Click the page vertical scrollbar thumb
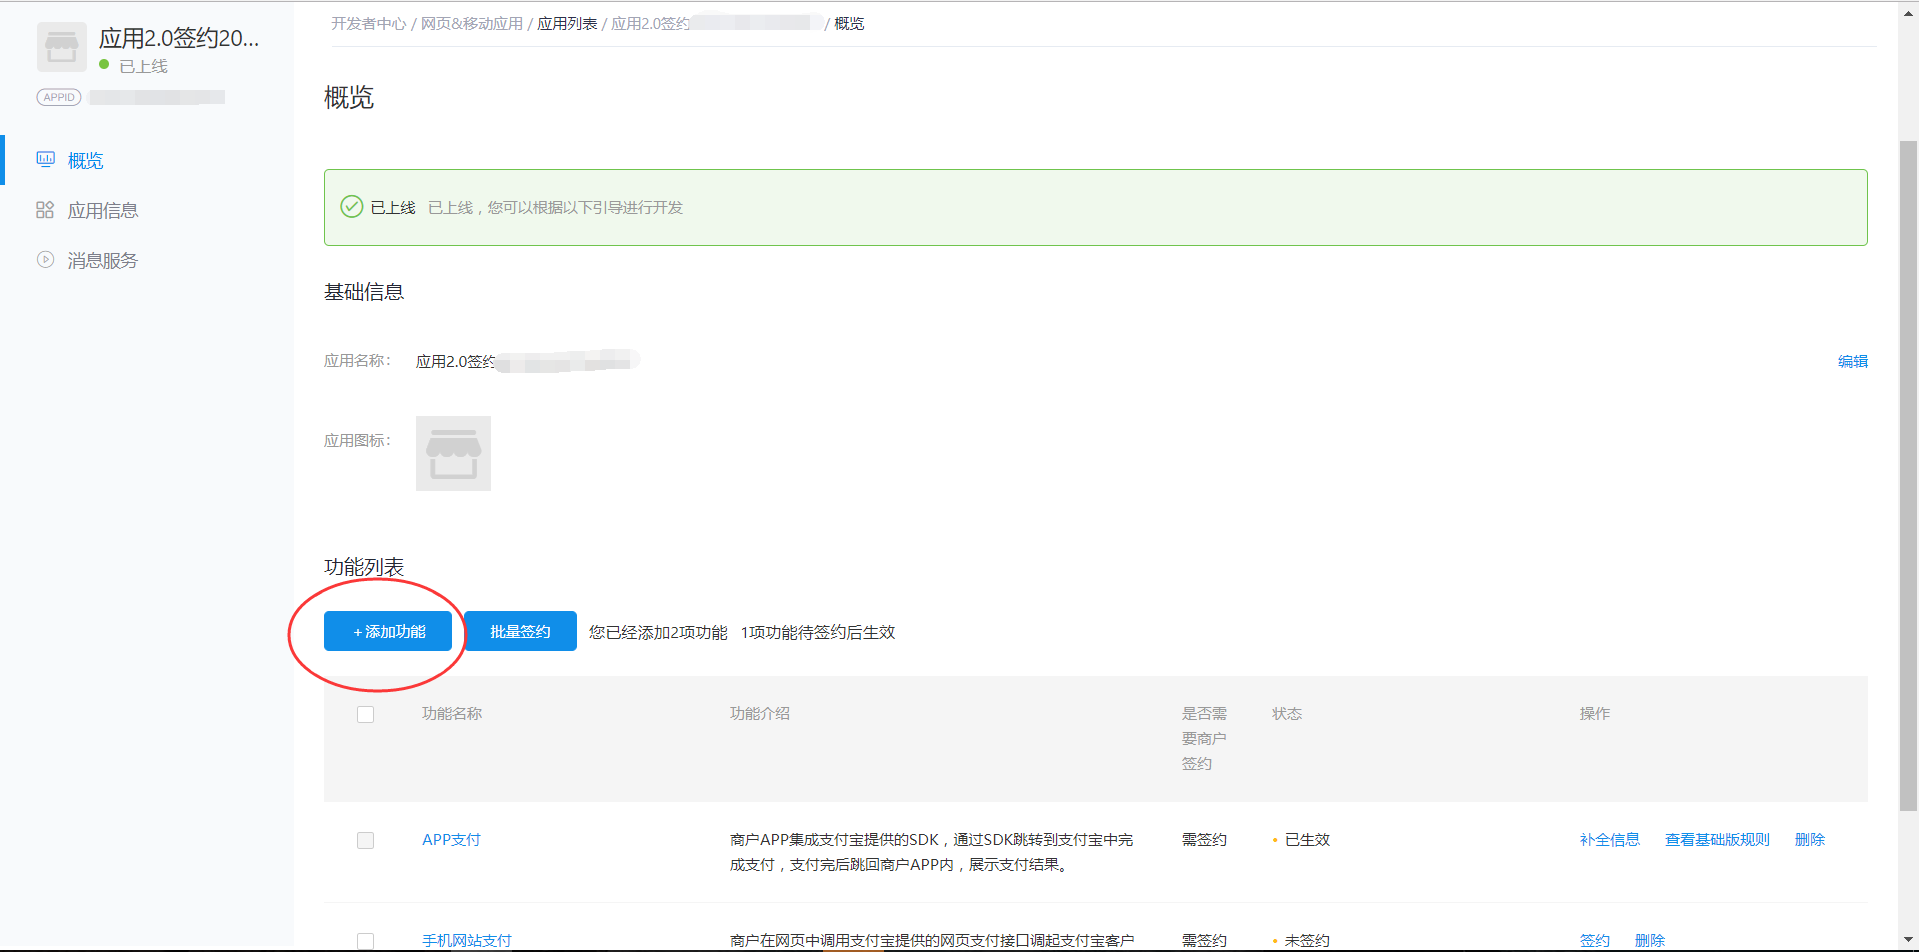The image size is (1919, 952). (x=1908, y=476)
